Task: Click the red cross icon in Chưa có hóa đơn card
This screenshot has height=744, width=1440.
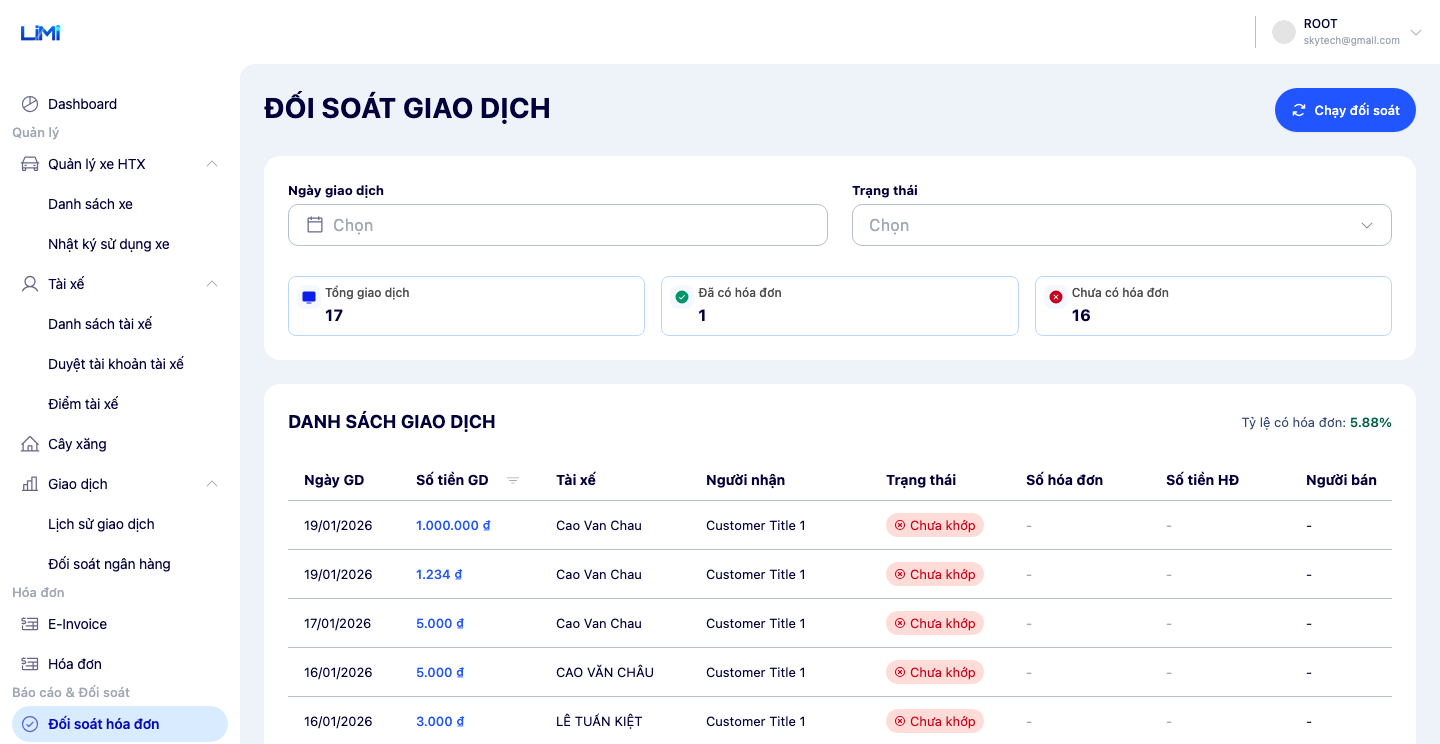Action: (1056, 297)
